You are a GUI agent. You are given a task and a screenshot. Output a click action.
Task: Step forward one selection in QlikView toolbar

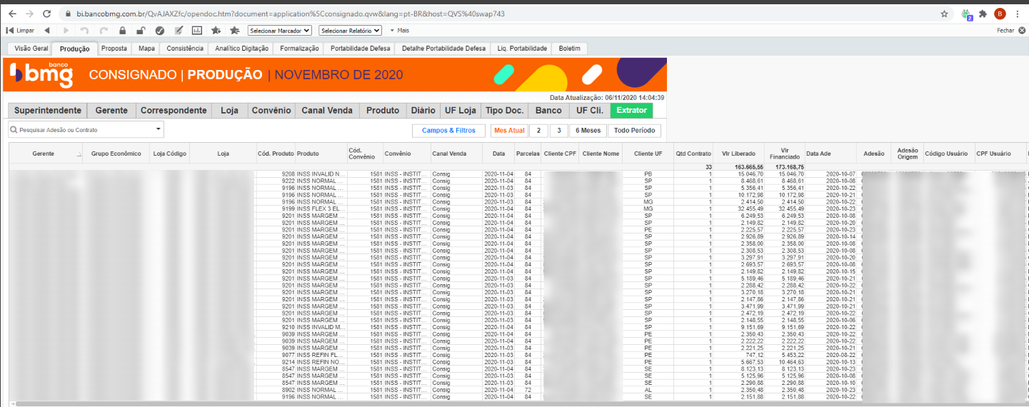66,30
